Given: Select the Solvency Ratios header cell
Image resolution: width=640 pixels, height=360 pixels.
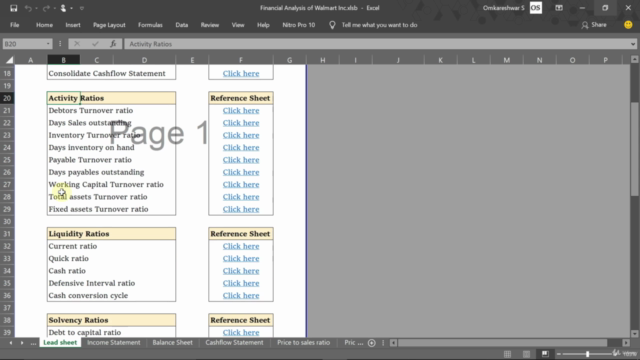Looking at the screenshot, I should pyautogui.click(x=111, y=320).
